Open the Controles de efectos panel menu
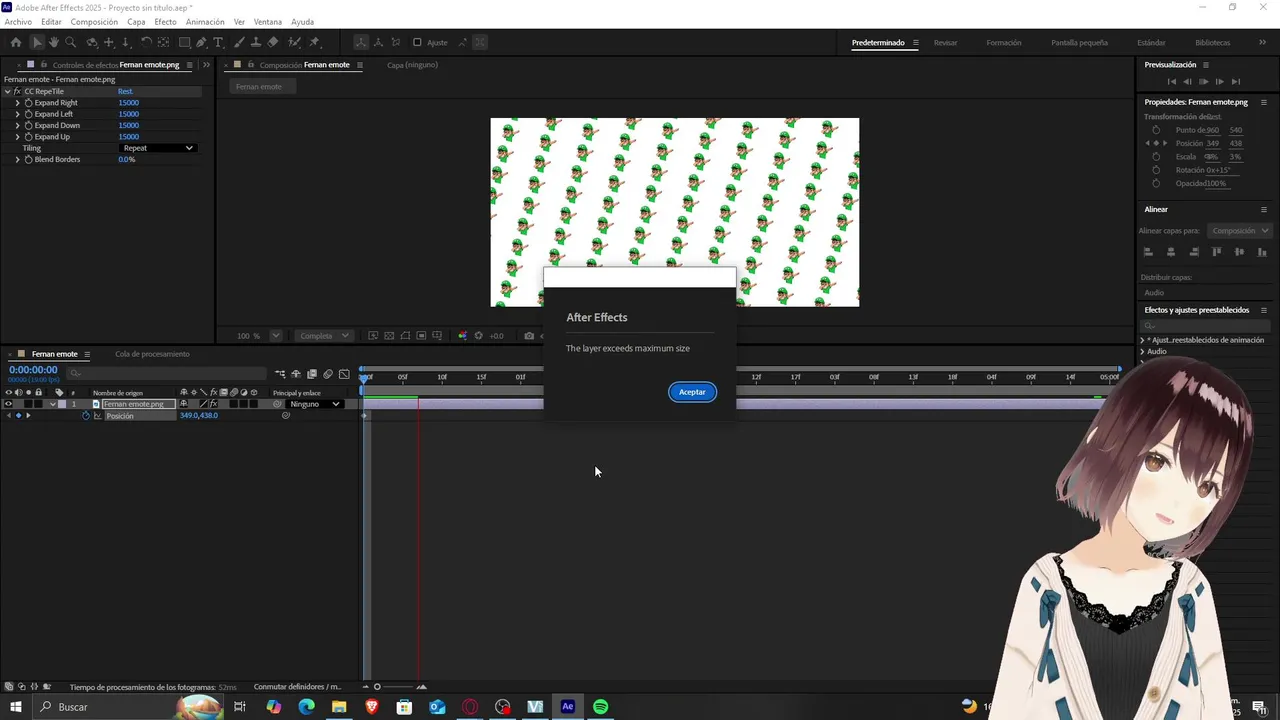1280x720 pixels. [189, 65]
